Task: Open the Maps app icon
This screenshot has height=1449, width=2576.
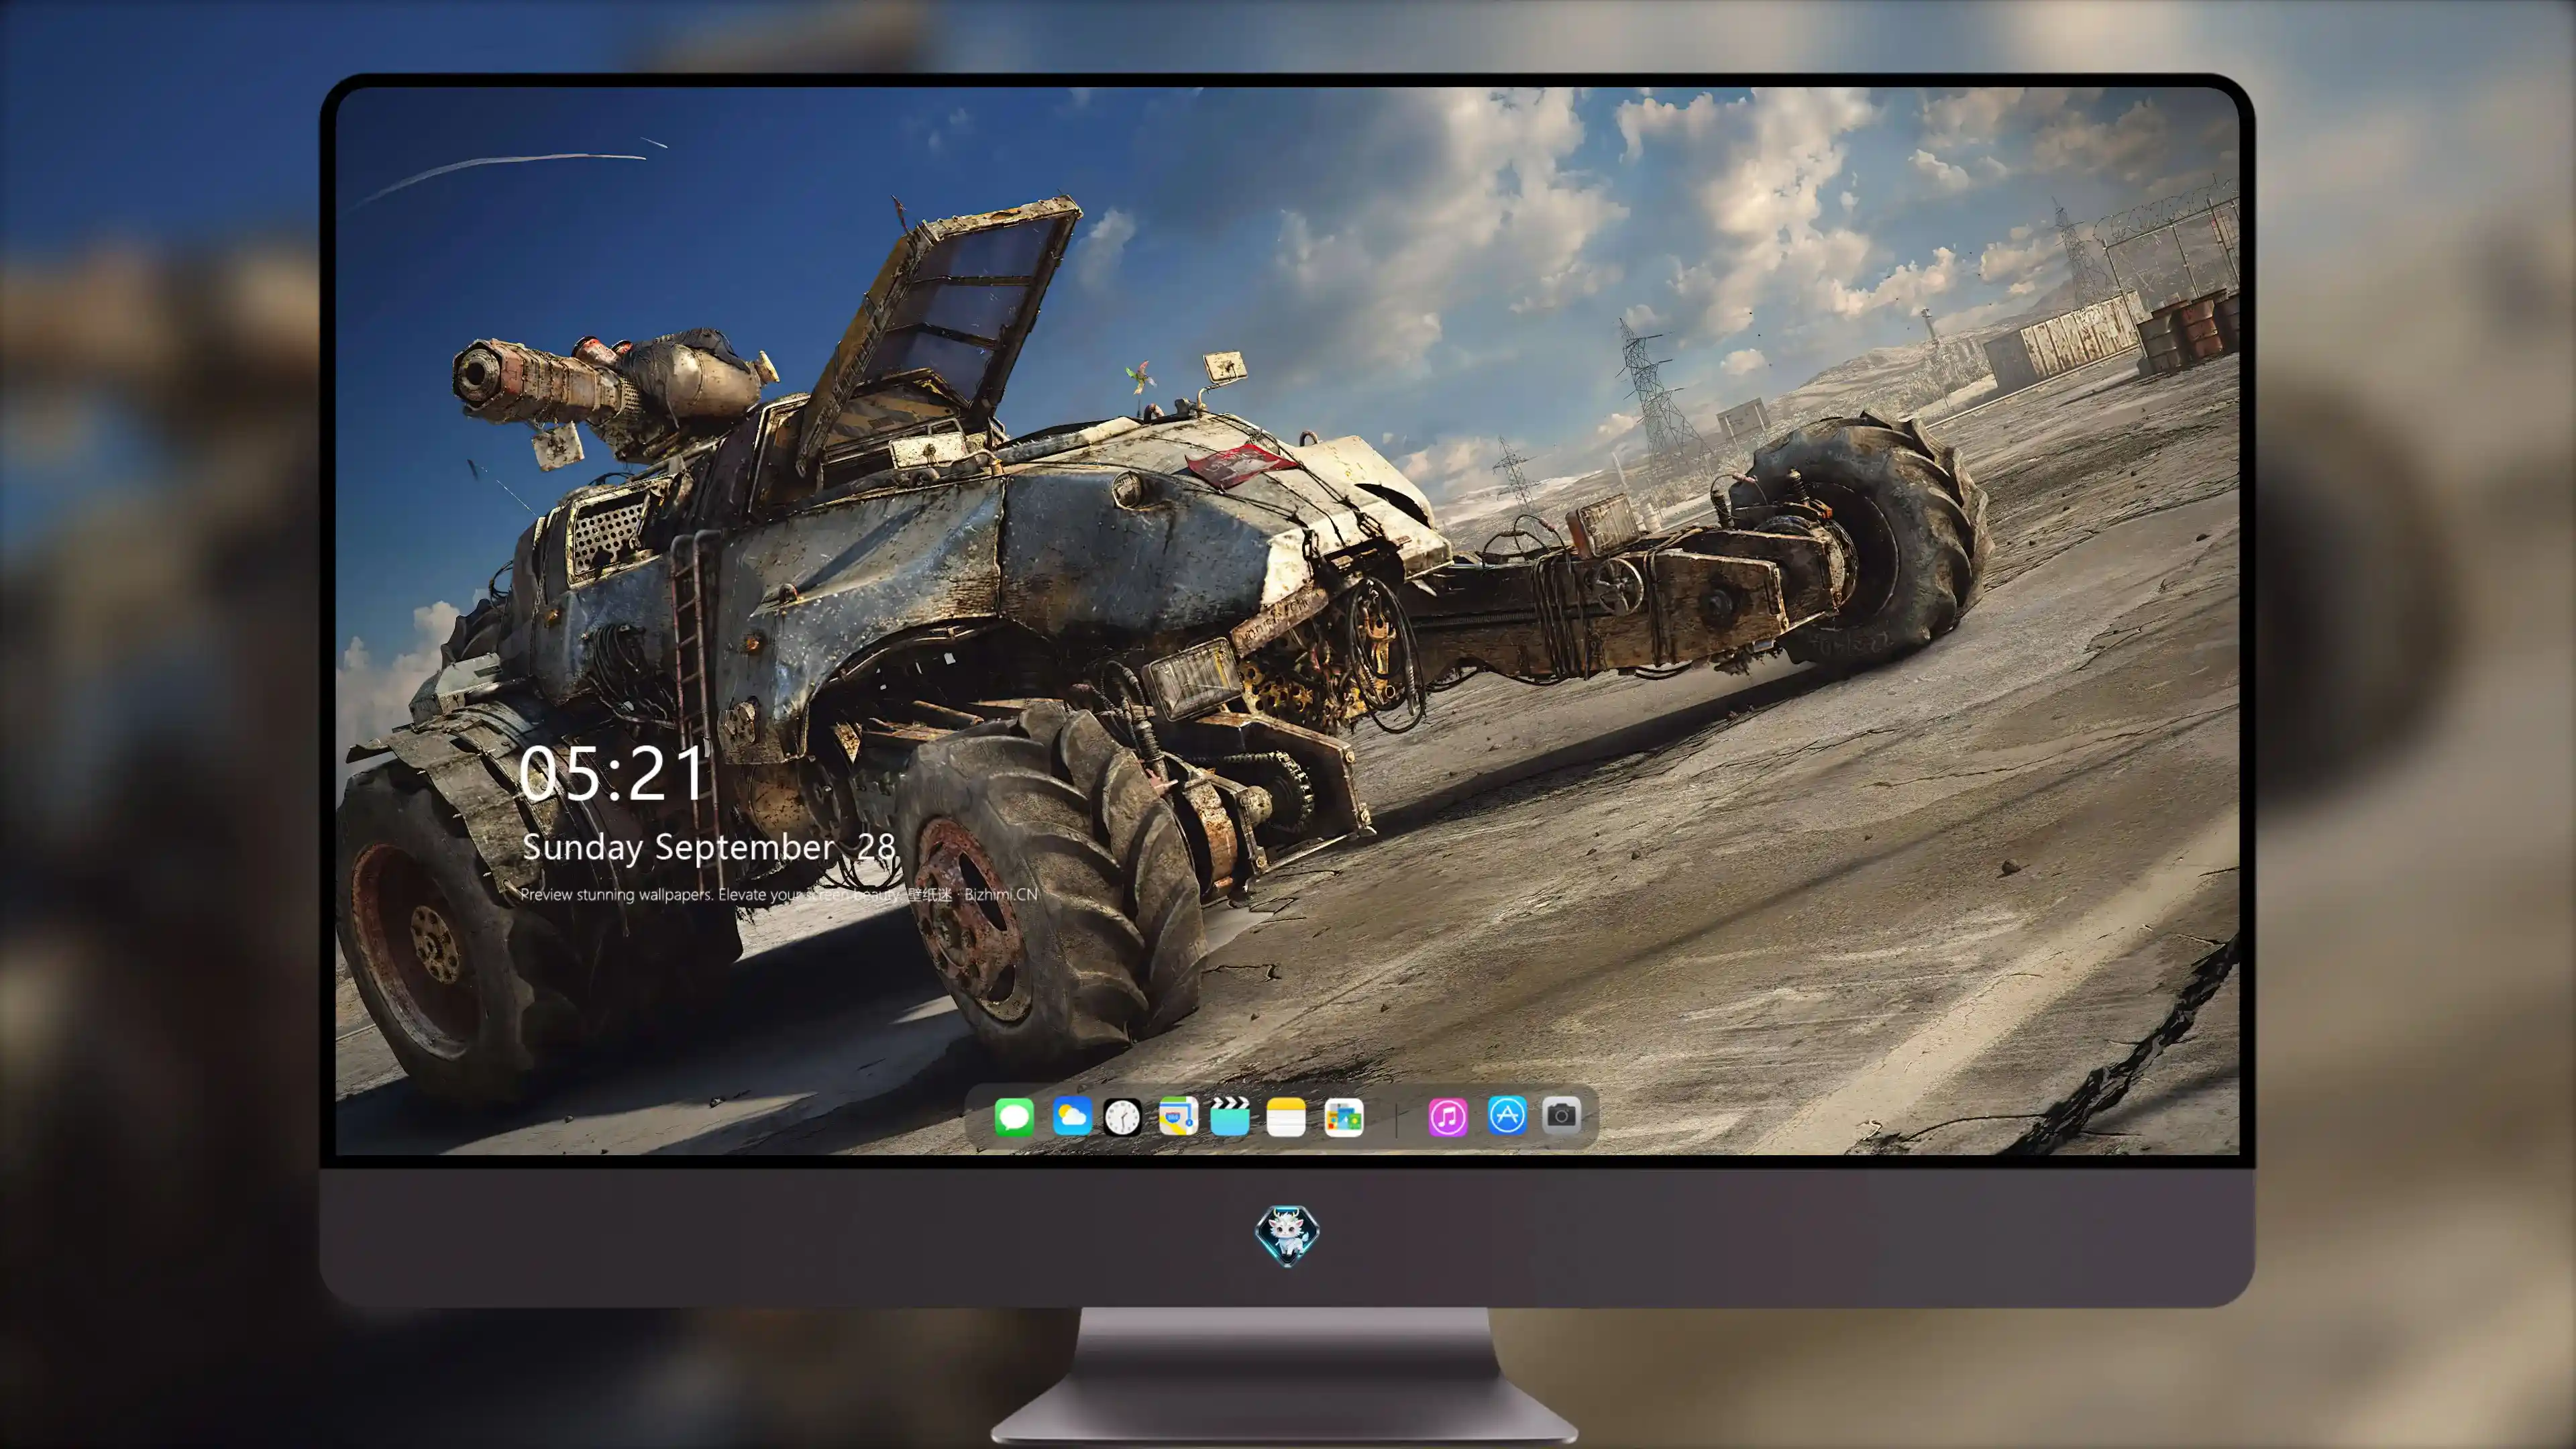Action: pos(1178,1116)
